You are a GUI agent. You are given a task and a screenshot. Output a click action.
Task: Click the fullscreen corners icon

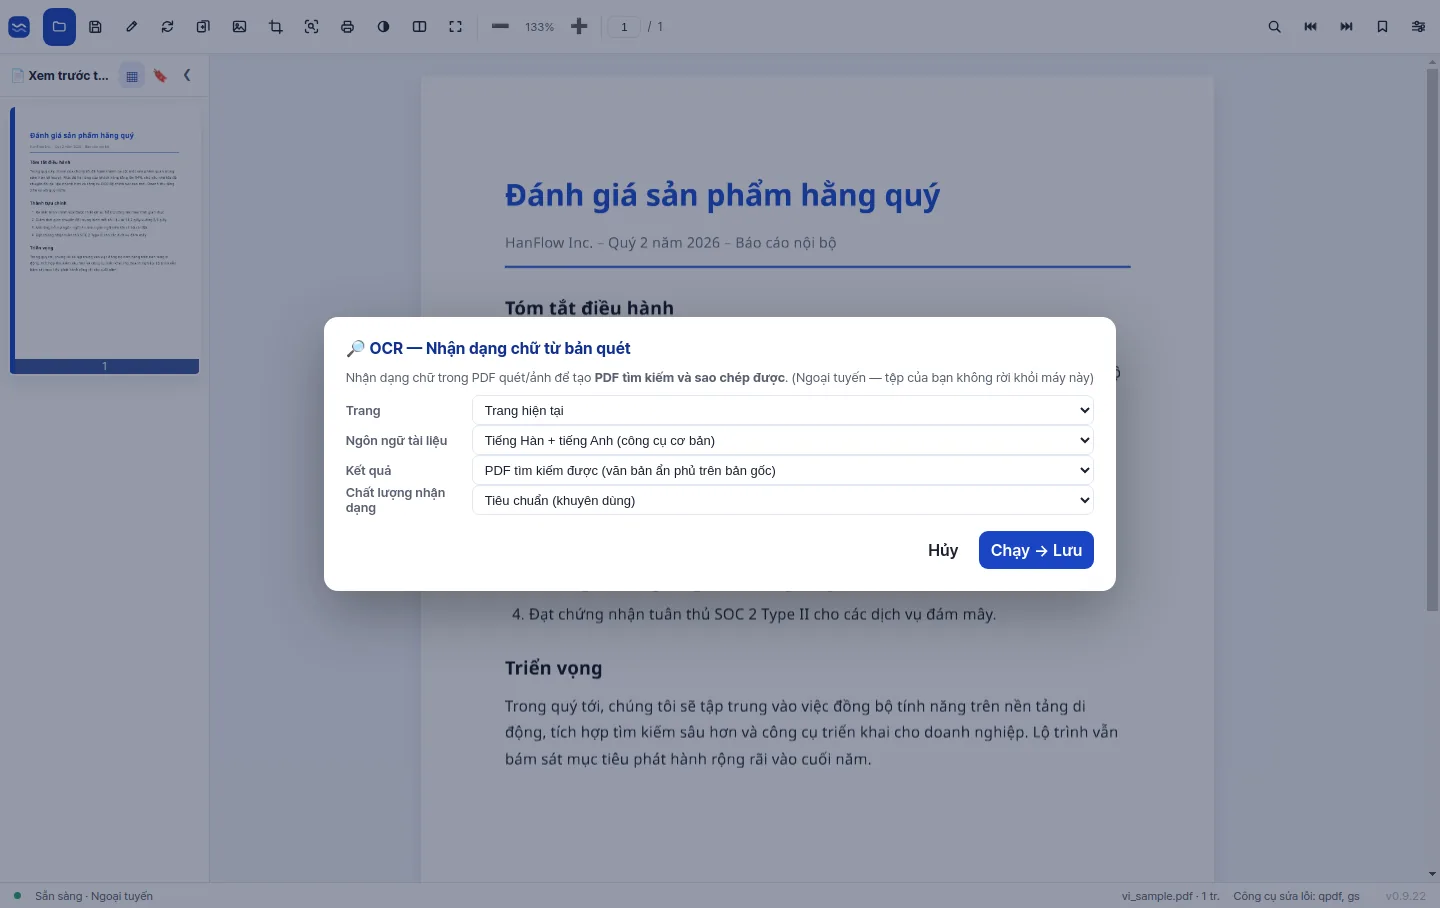pyautogui.click(x=455, y=27)
